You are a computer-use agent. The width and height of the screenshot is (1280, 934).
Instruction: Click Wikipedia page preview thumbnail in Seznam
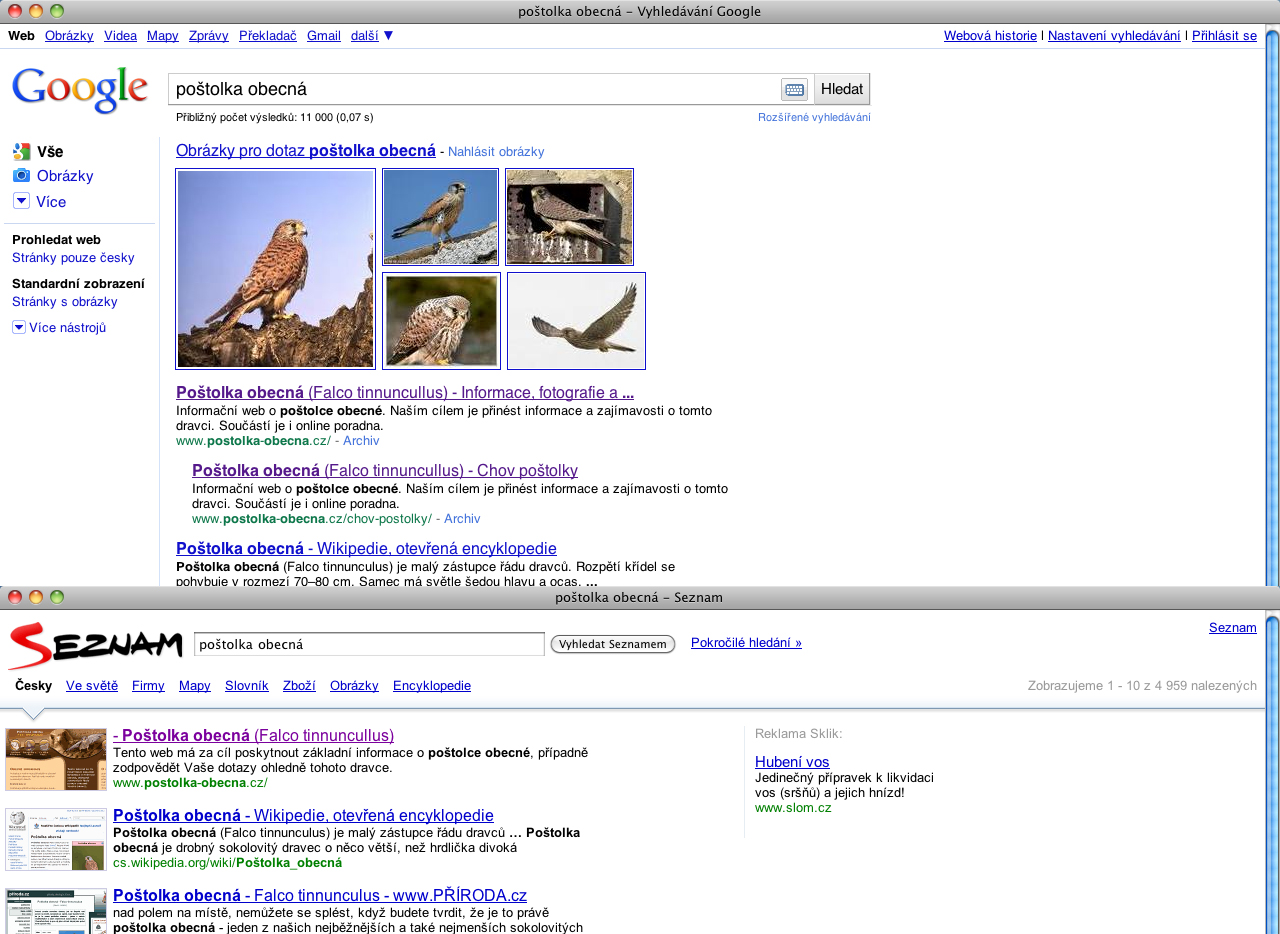coord(56,839)
